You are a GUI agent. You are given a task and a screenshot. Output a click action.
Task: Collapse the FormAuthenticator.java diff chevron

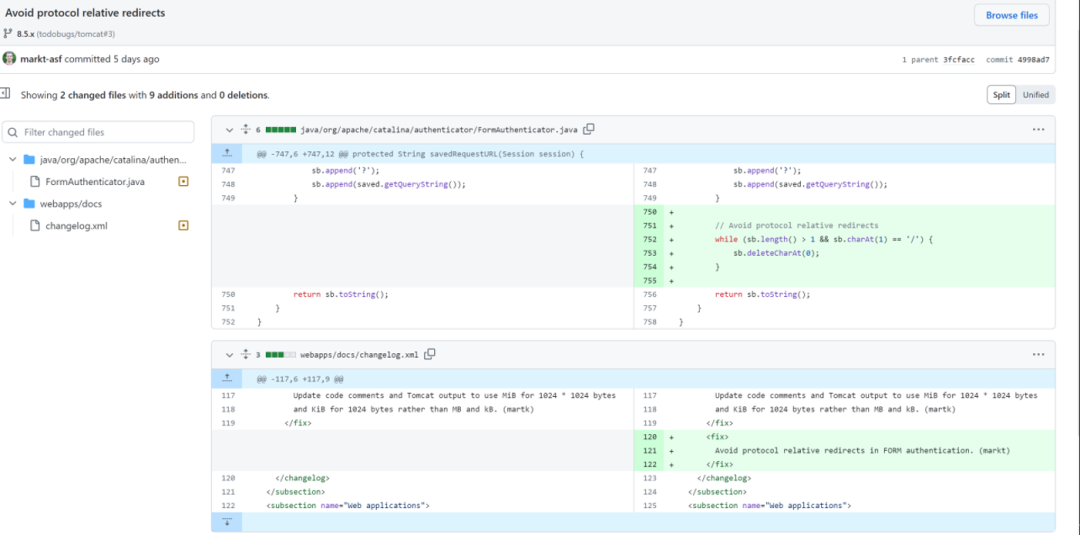(229, 129)
